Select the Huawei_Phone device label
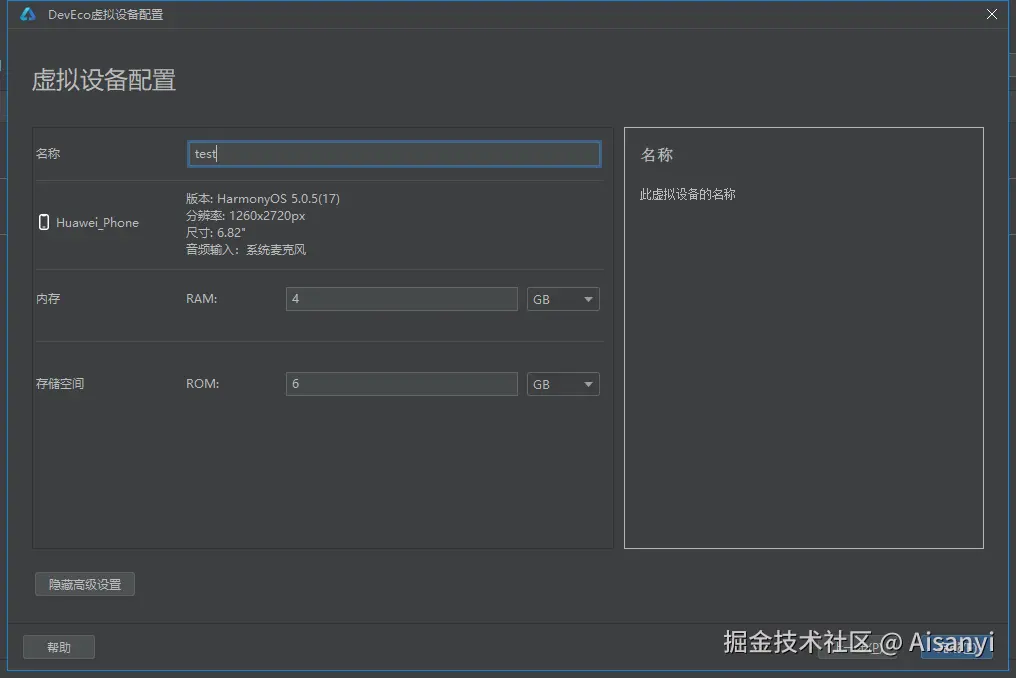 (x=97, y=222)
